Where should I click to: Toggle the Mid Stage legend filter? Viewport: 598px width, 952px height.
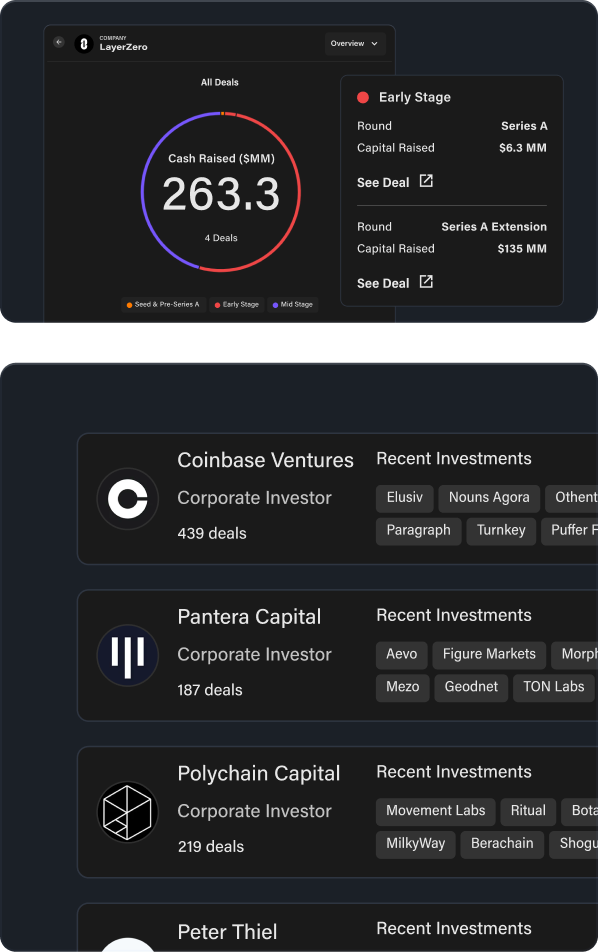pyautogui.click(x=293, y=305)
